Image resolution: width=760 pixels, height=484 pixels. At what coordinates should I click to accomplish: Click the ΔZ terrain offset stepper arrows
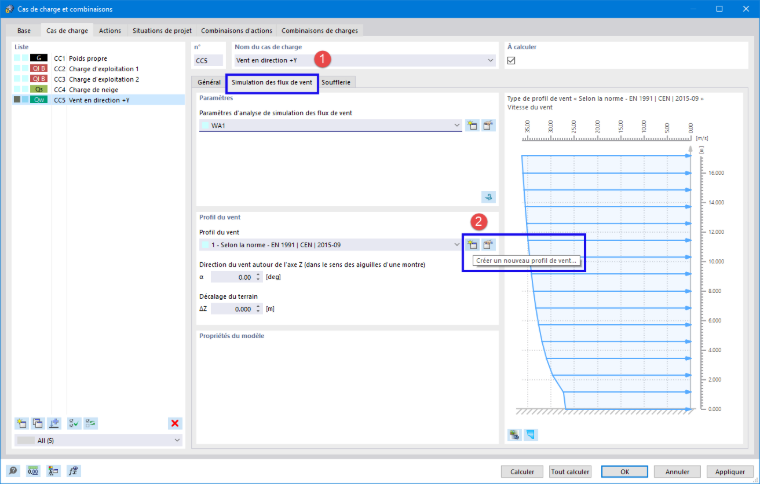pos(258,309)
